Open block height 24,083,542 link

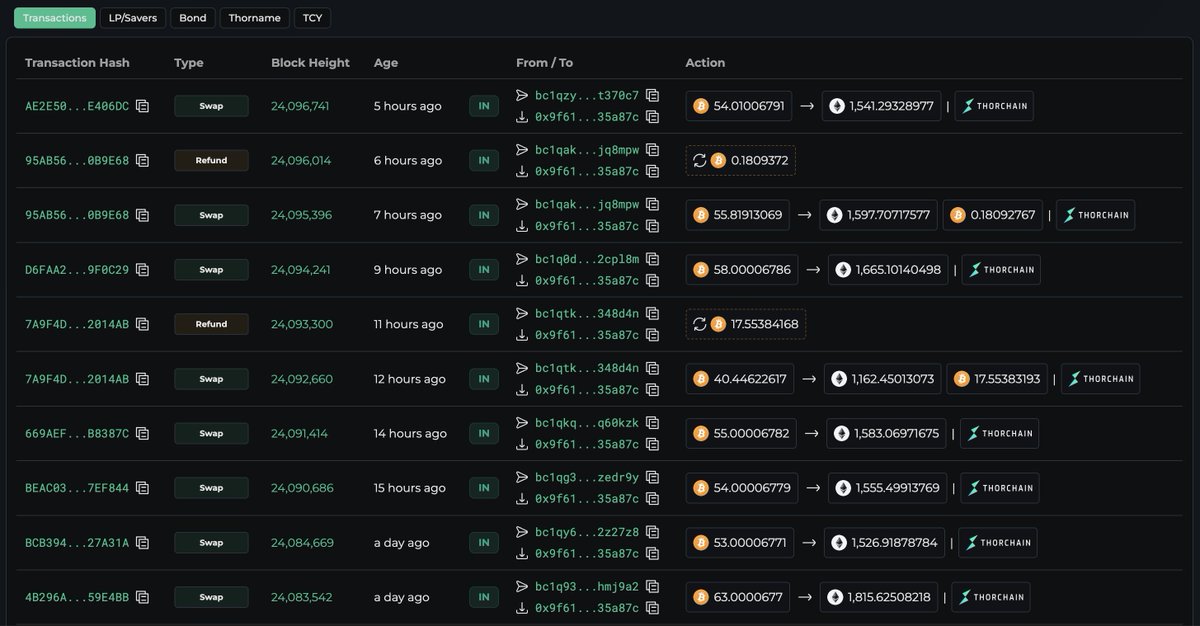[300, 597]
